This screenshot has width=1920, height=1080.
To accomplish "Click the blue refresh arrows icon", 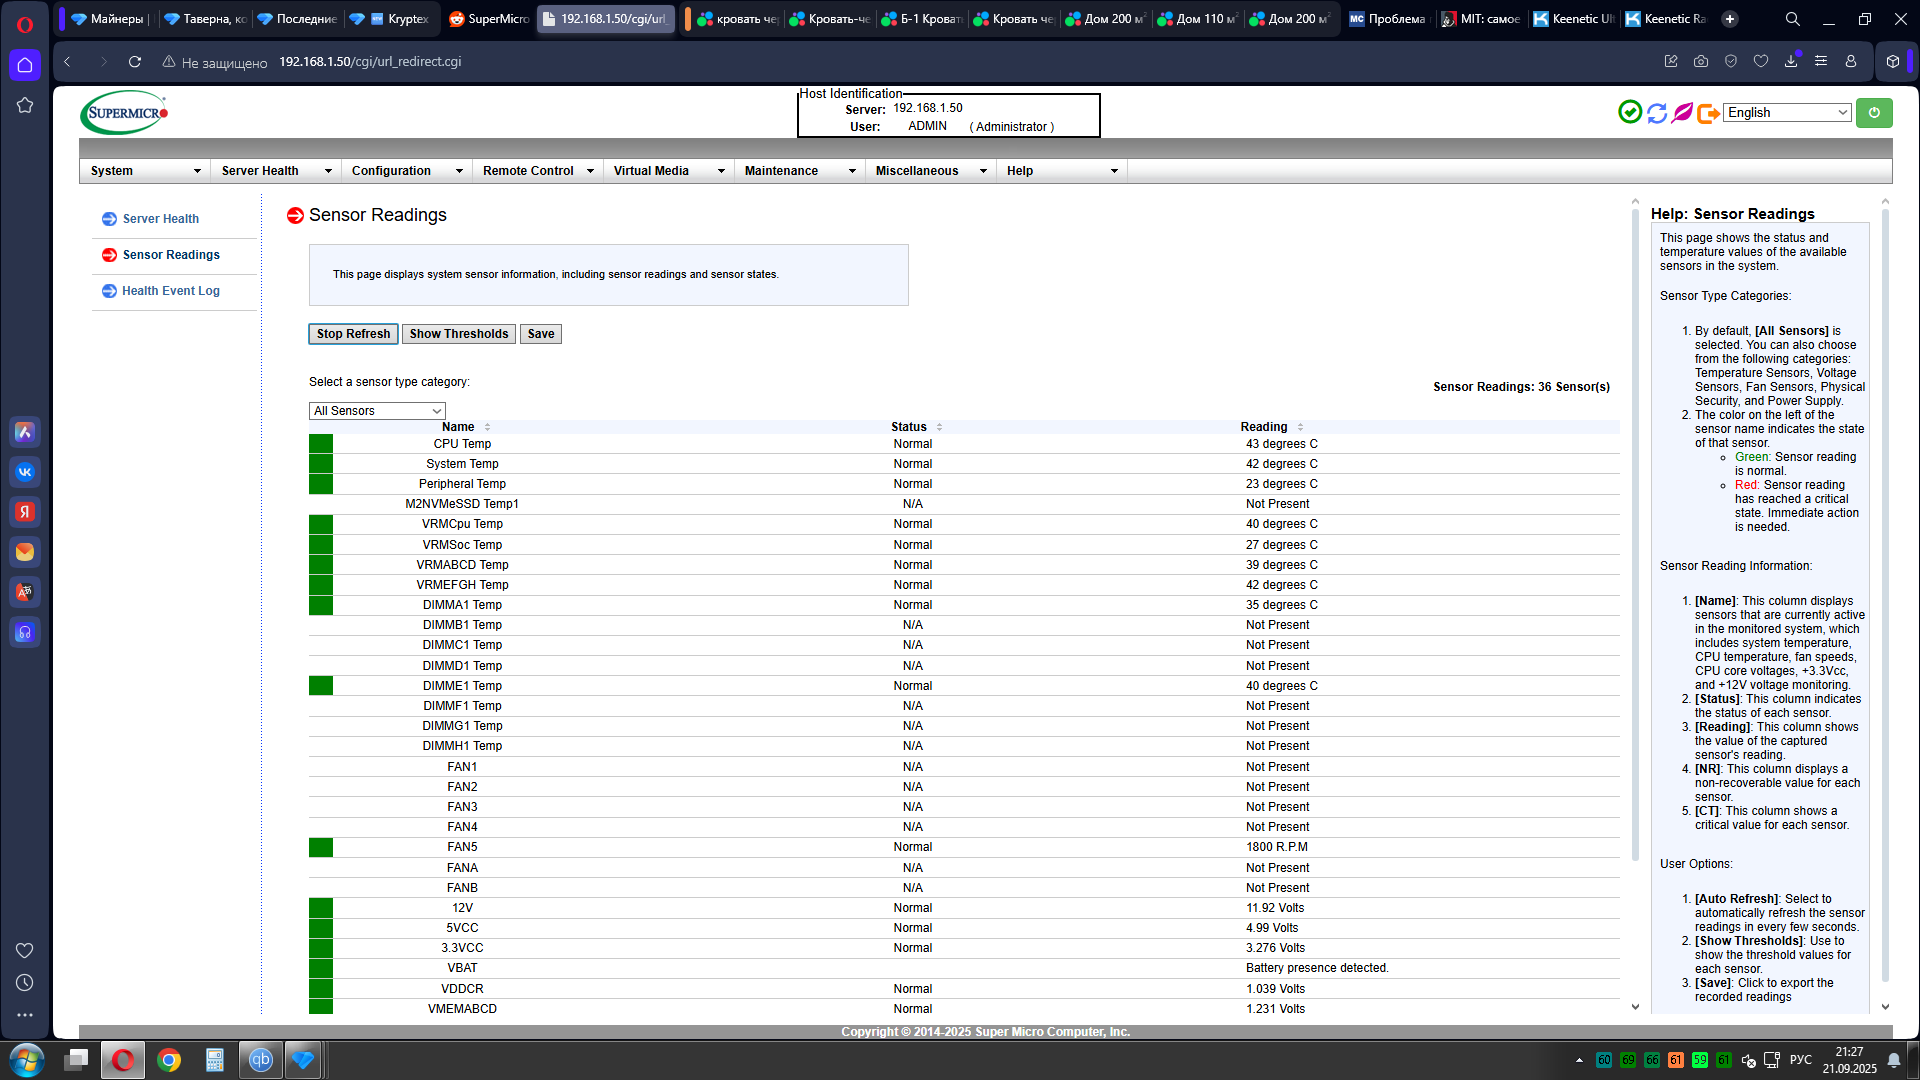I will click(x=1657, y=113).
